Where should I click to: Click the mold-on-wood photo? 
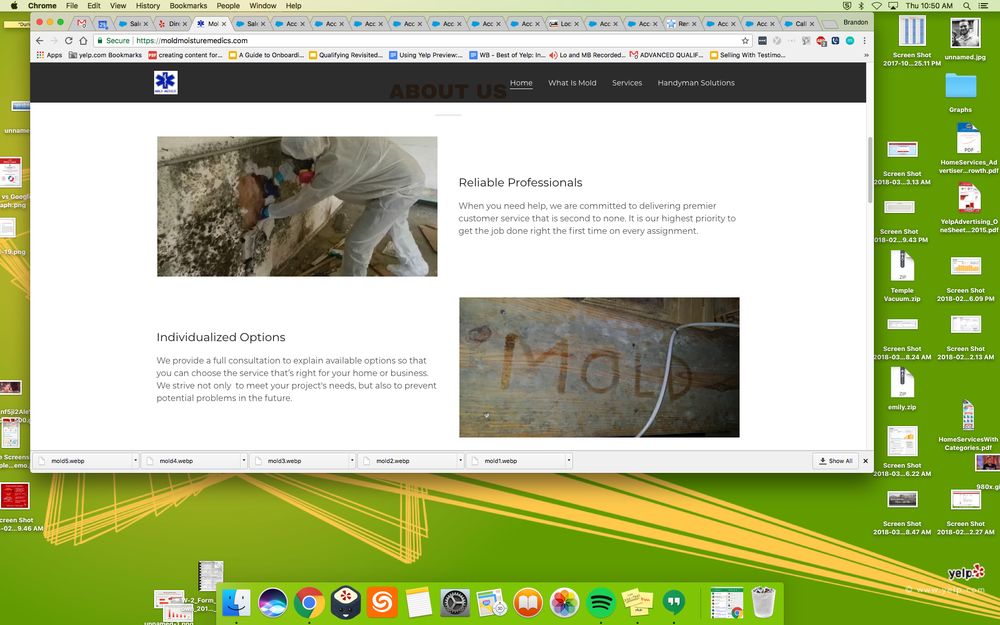point(599,367)
